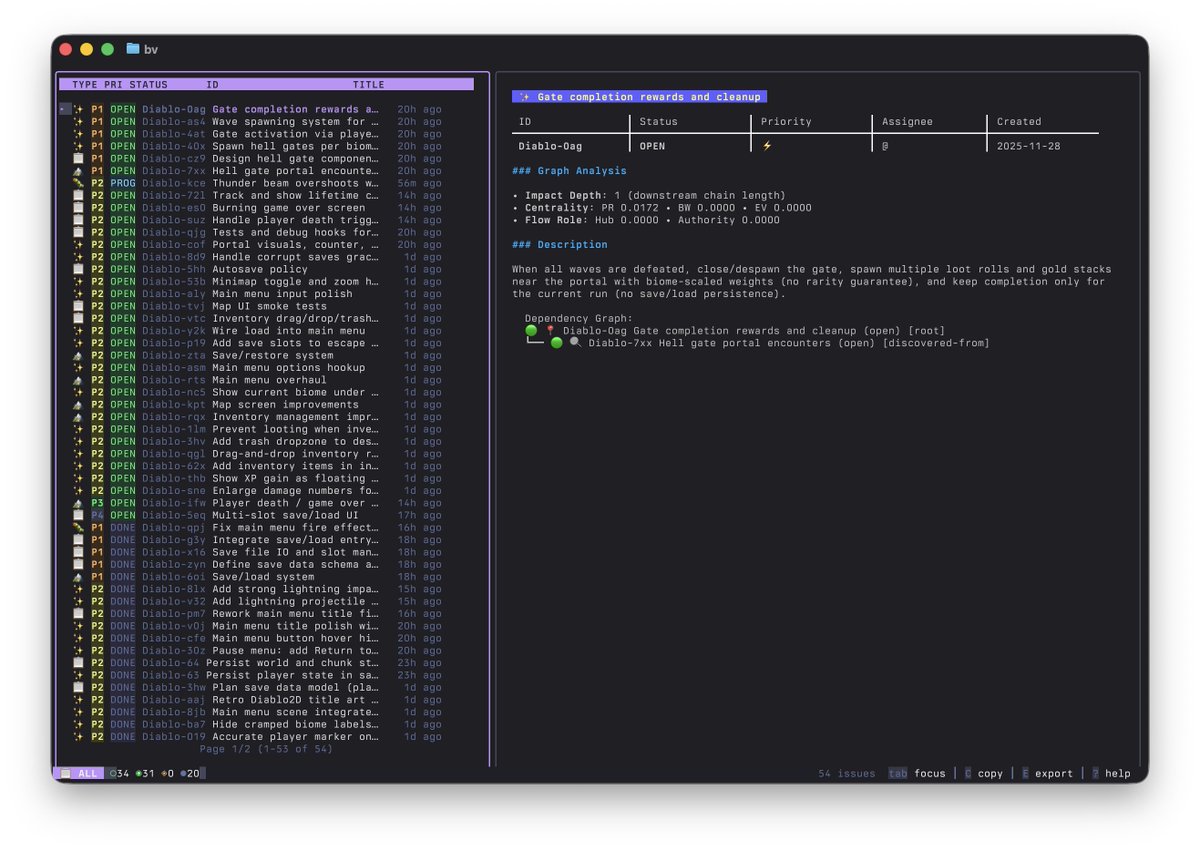Click the export shortcut in footer
Image resolution: width=1200 pixels, height=851 pixels.
pos(1047,774)
